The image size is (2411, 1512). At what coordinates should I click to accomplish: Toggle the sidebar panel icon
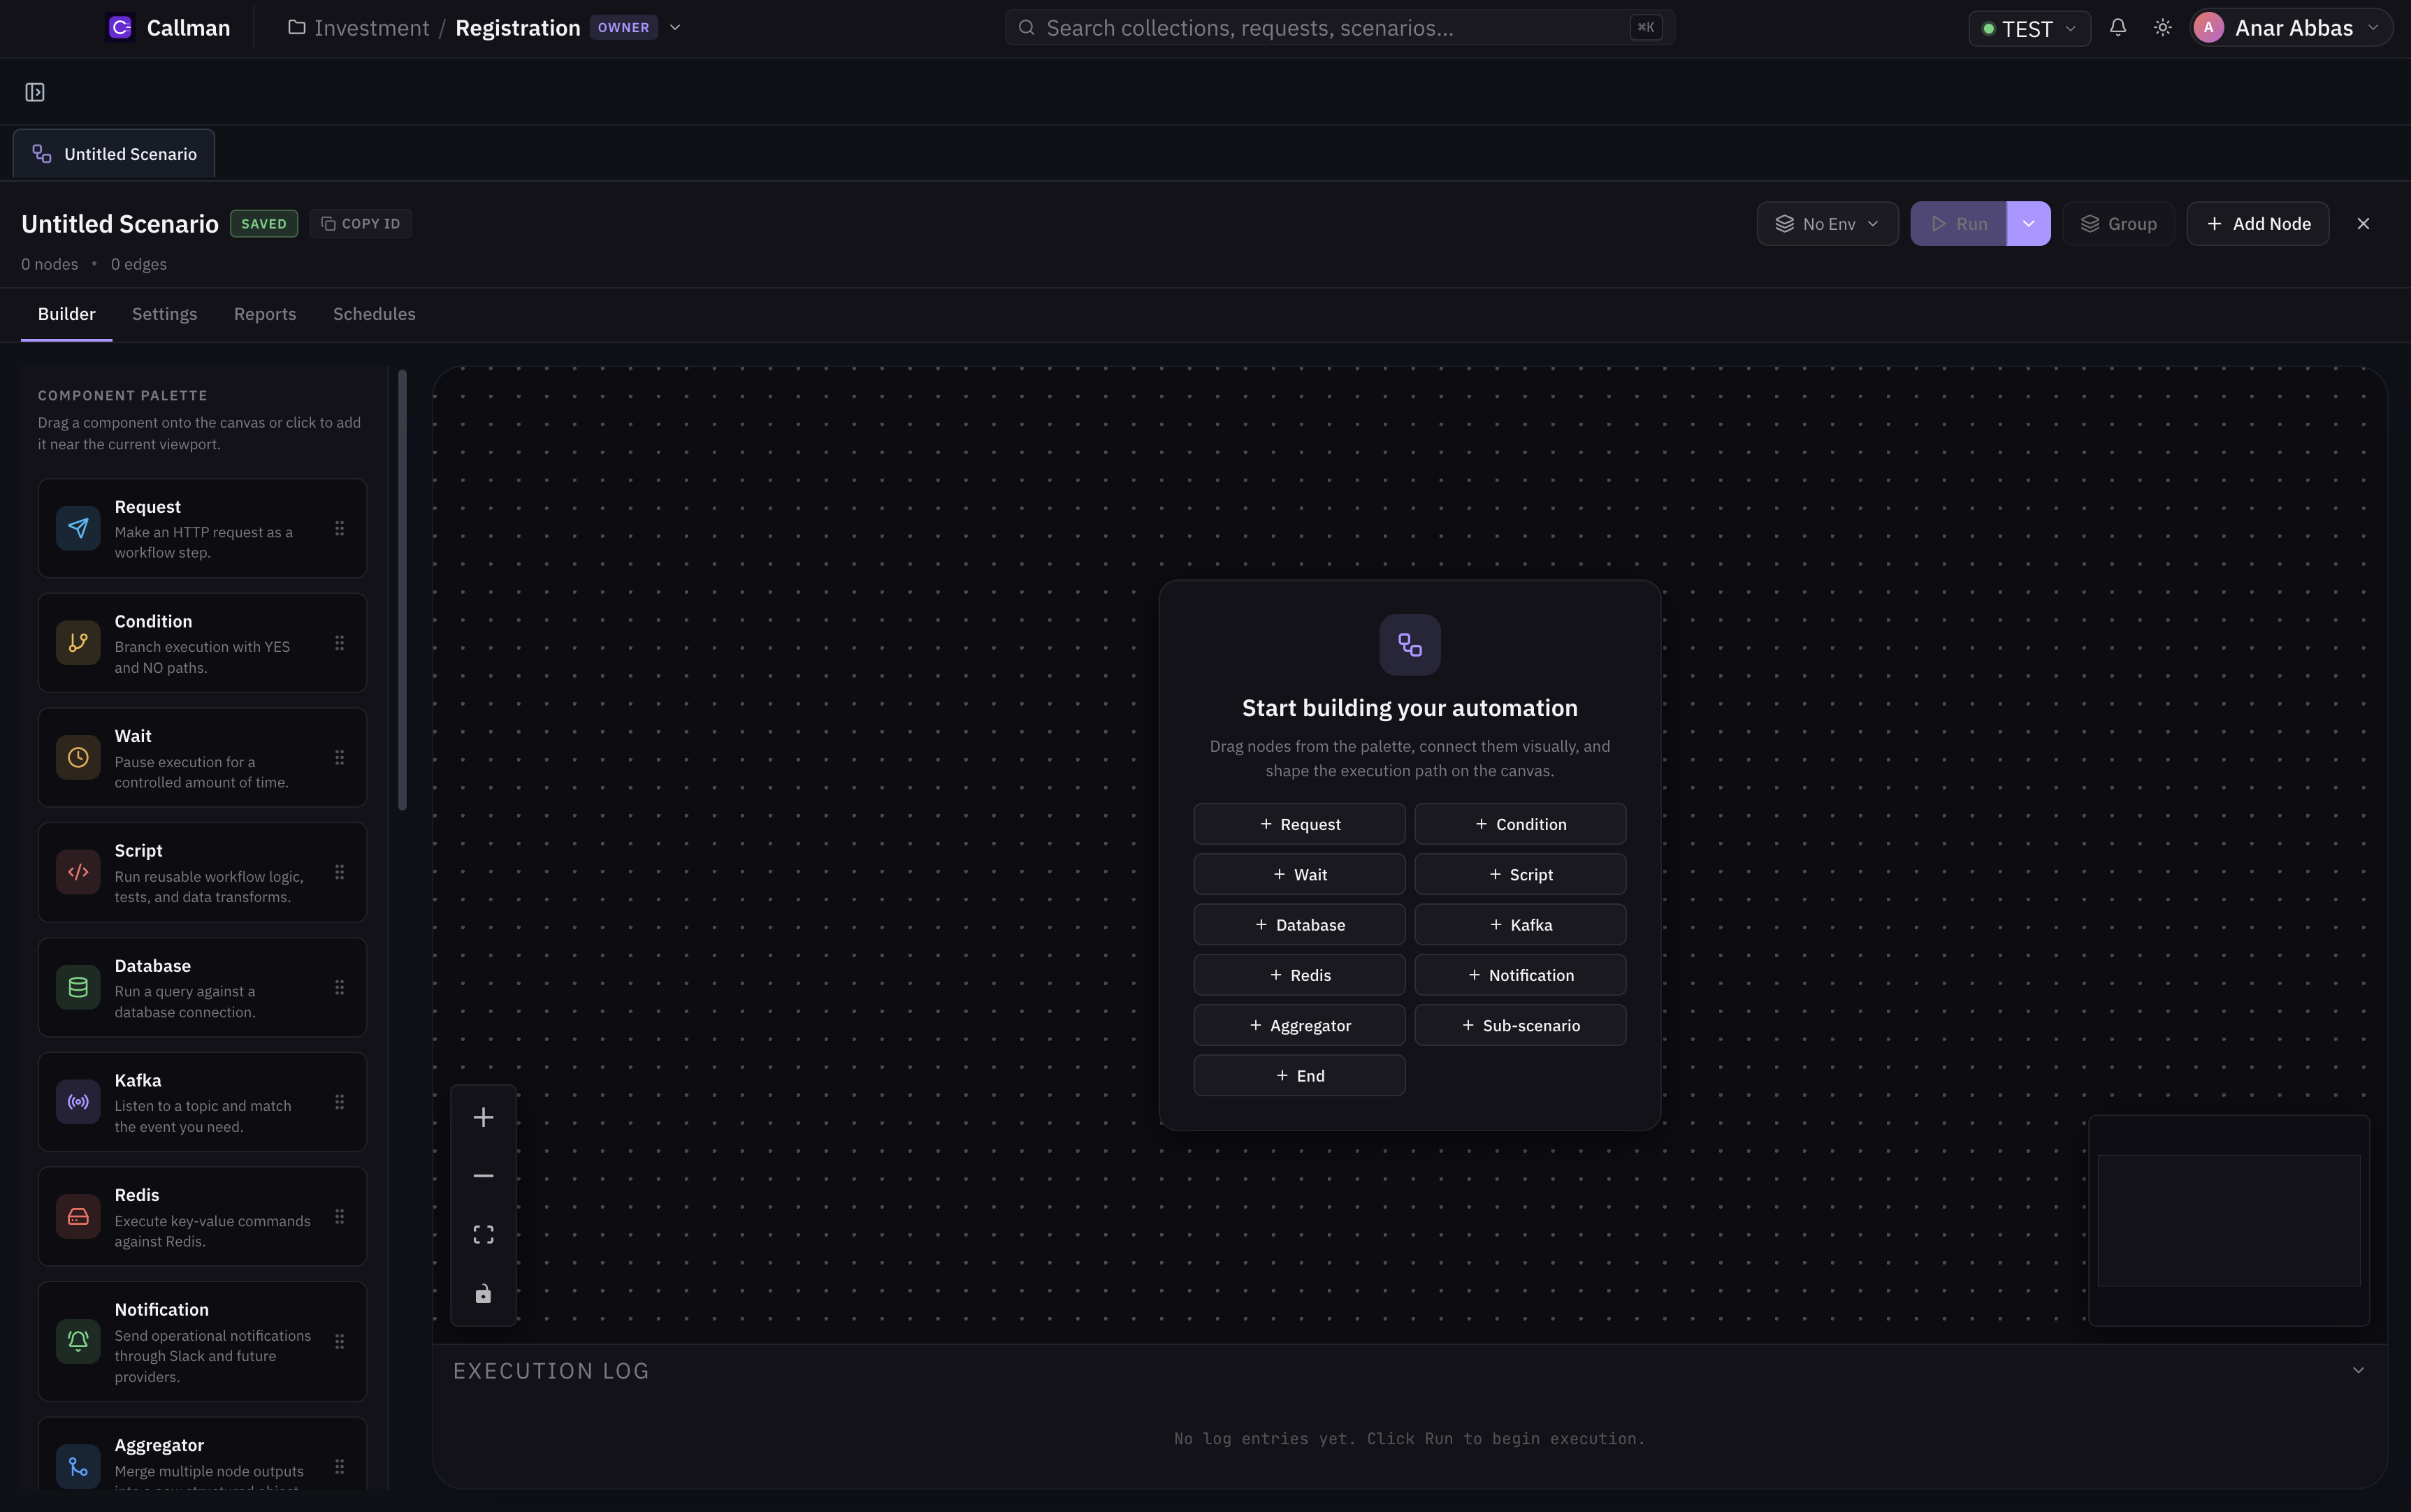point(35,92)
